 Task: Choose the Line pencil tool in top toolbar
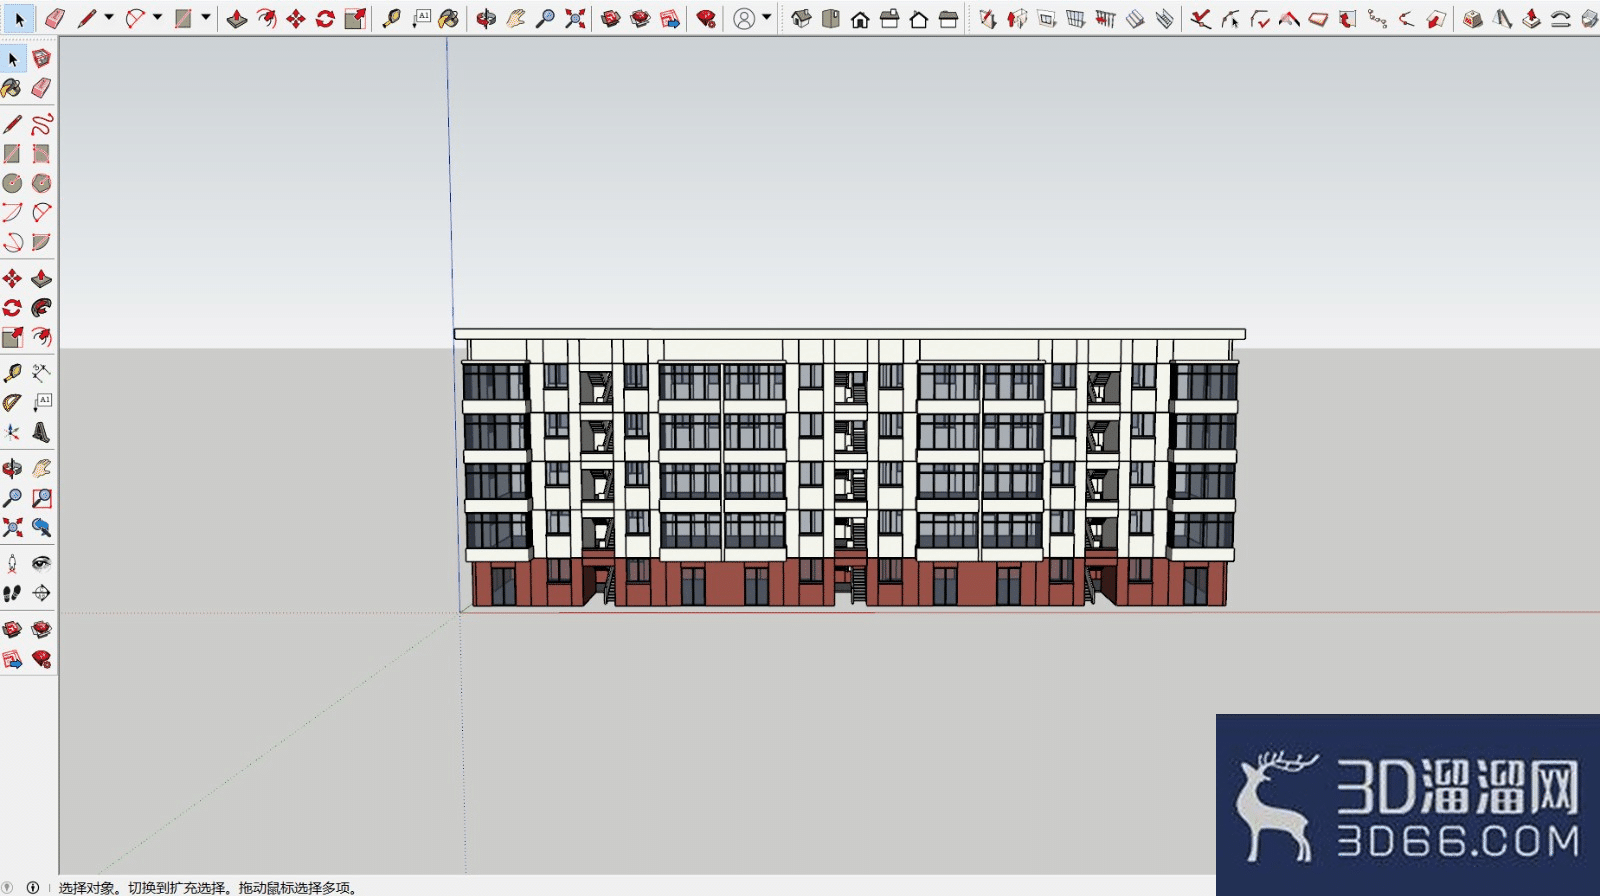[87, 18]
